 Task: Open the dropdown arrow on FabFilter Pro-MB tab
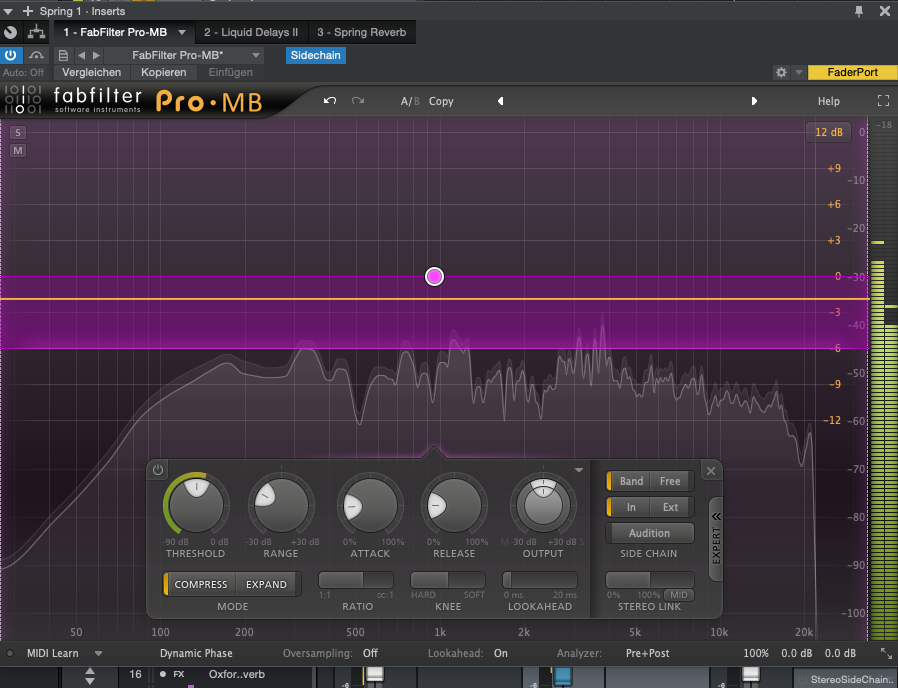point(182,32)
